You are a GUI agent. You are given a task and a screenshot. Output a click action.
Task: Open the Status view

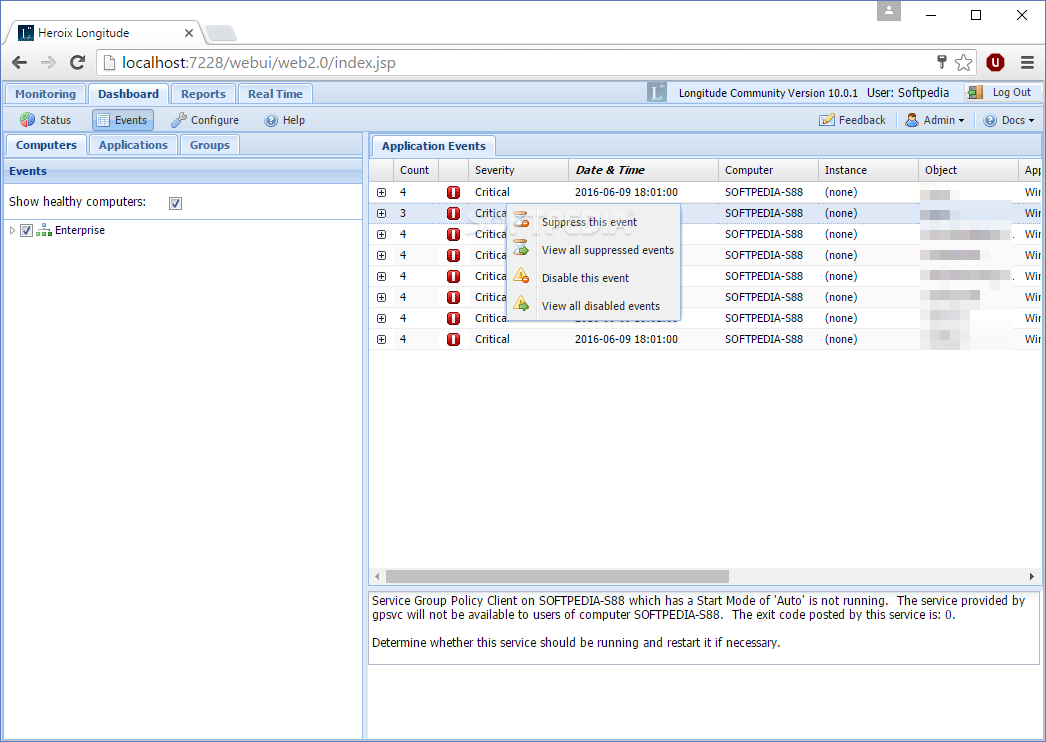click(x=45, y=120)
